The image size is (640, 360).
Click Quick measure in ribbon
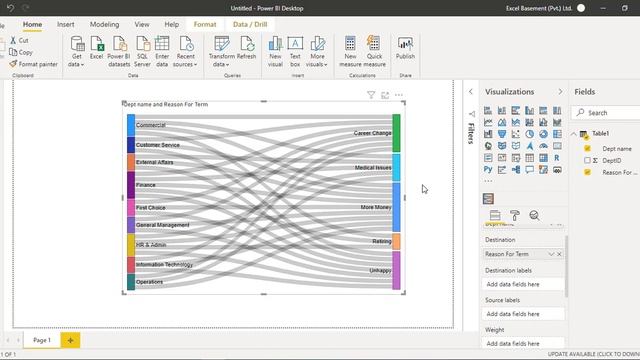tap(374, 51)
